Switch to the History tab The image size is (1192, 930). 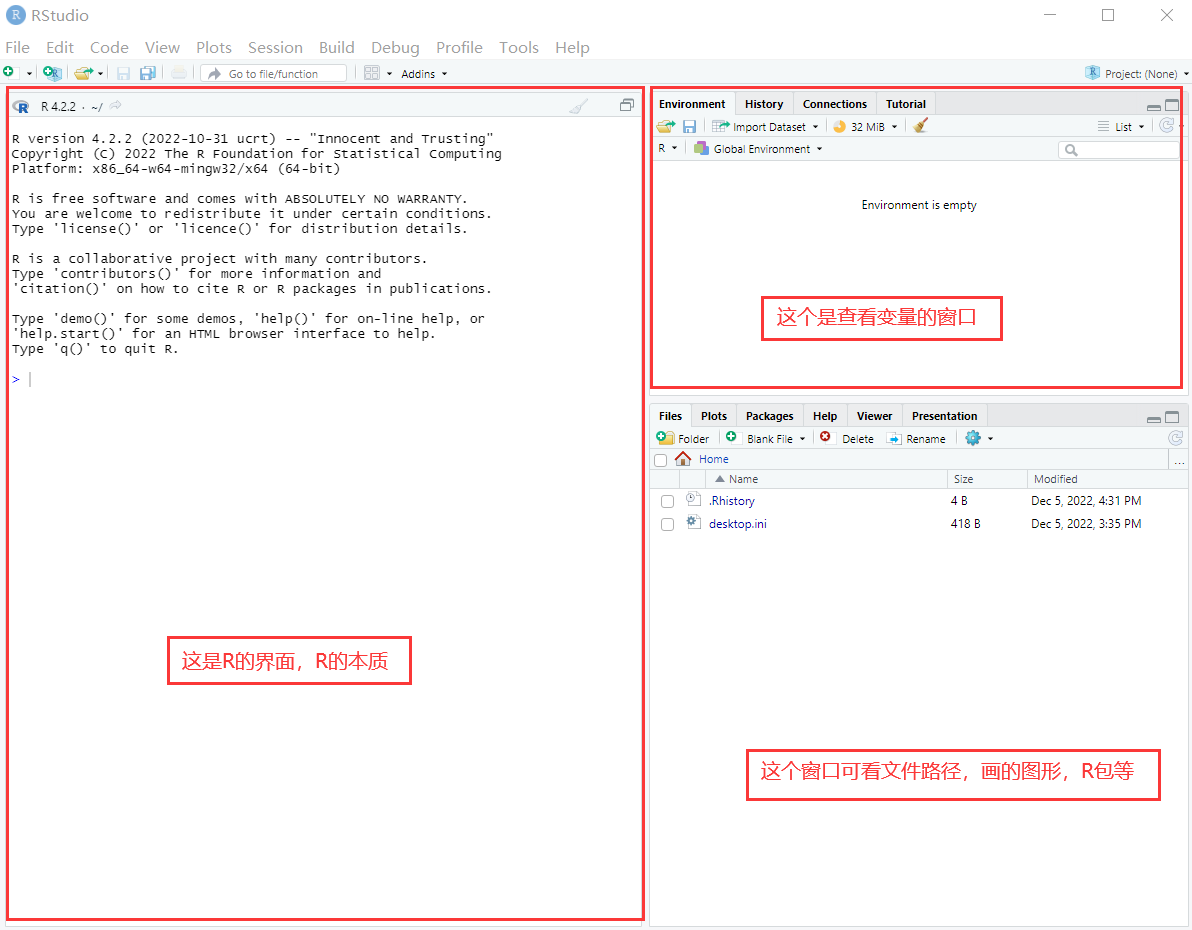[764, 104]
